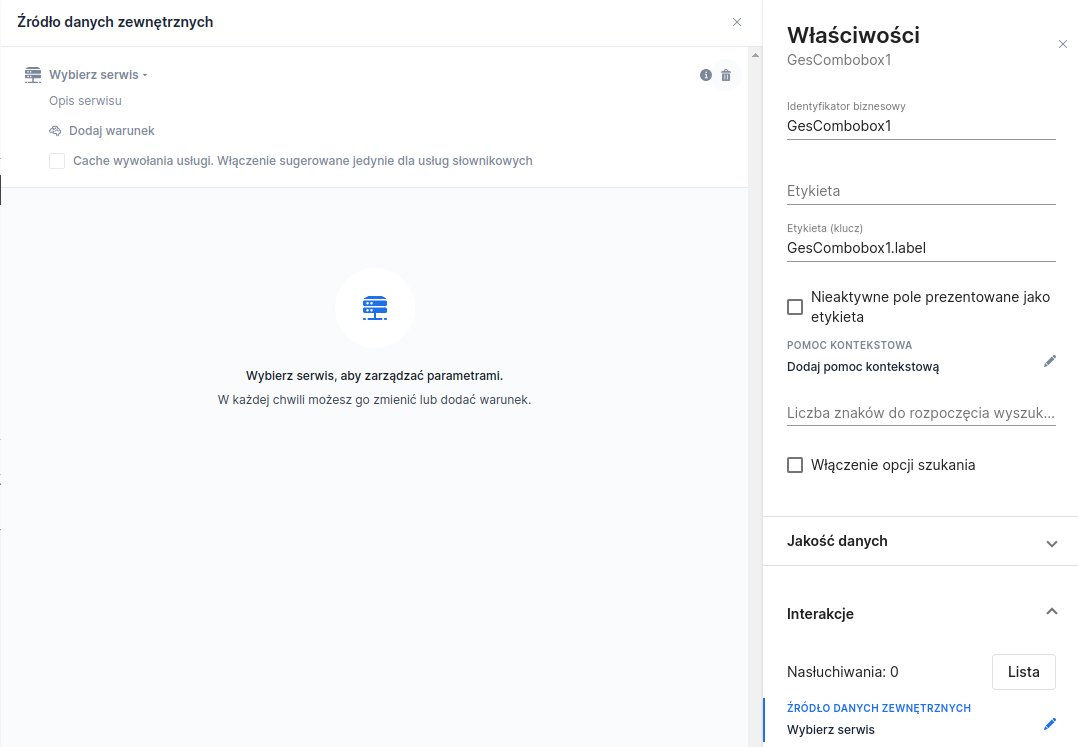Screen dimensions: 1078x747
Task: Close the Źródło danych zewnętrznych dialog
Action: (x=737, y=22)
